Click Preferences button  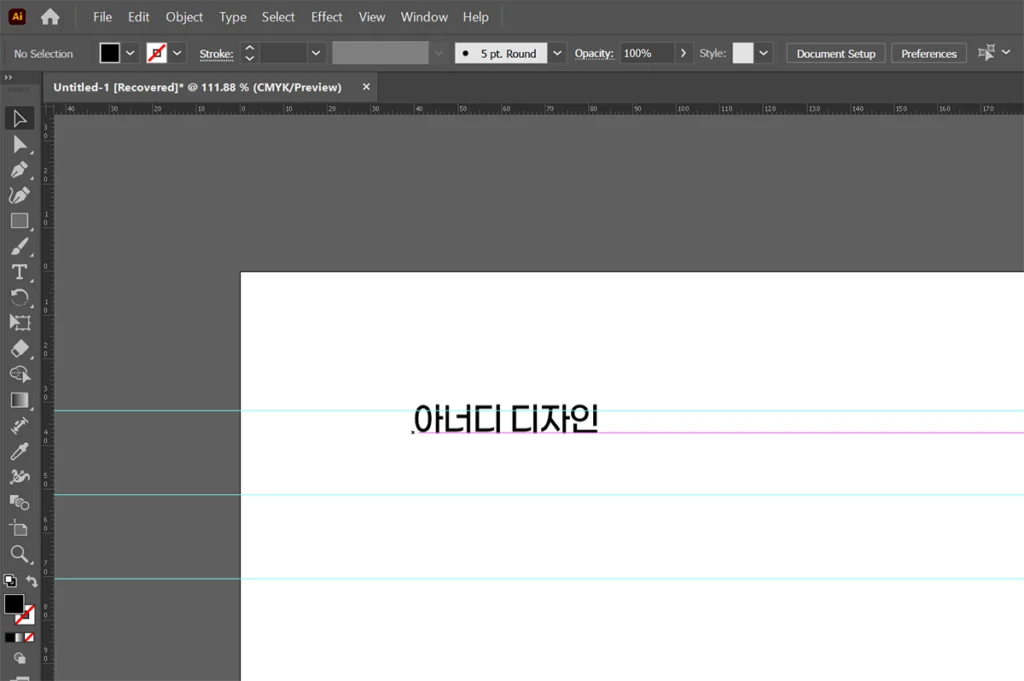[x=929, y=54]
